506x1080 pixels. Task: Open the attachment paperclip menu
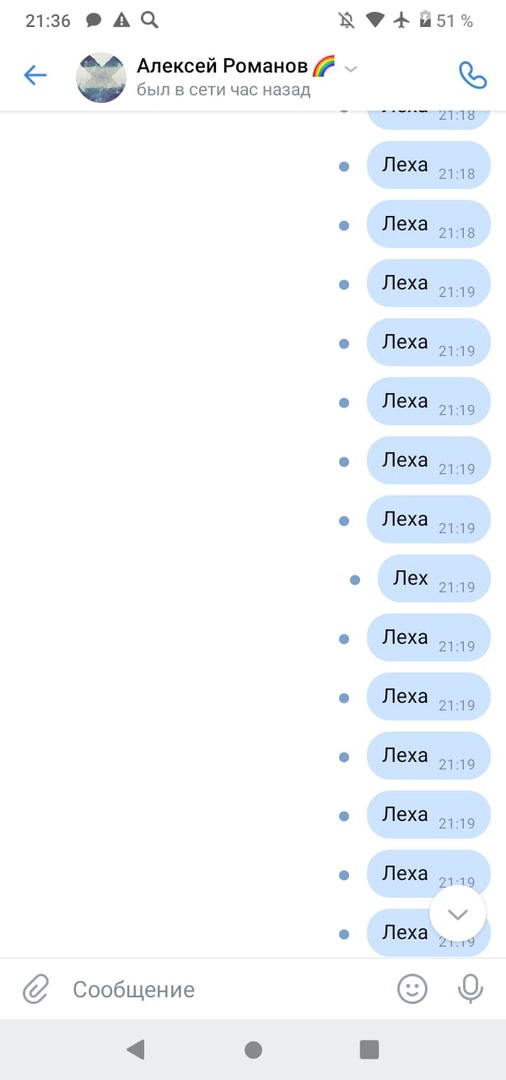(x=35, y=989)
